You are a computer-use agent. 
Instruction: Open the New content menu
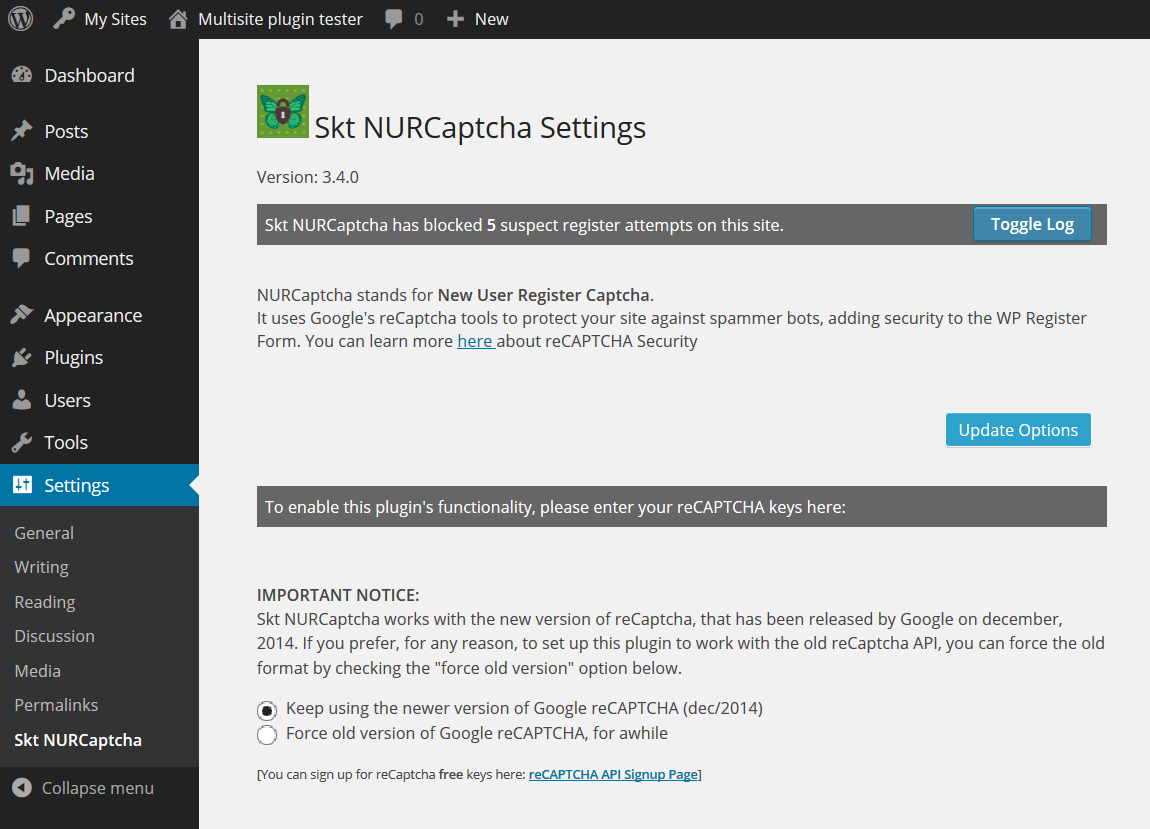[491, 19]
